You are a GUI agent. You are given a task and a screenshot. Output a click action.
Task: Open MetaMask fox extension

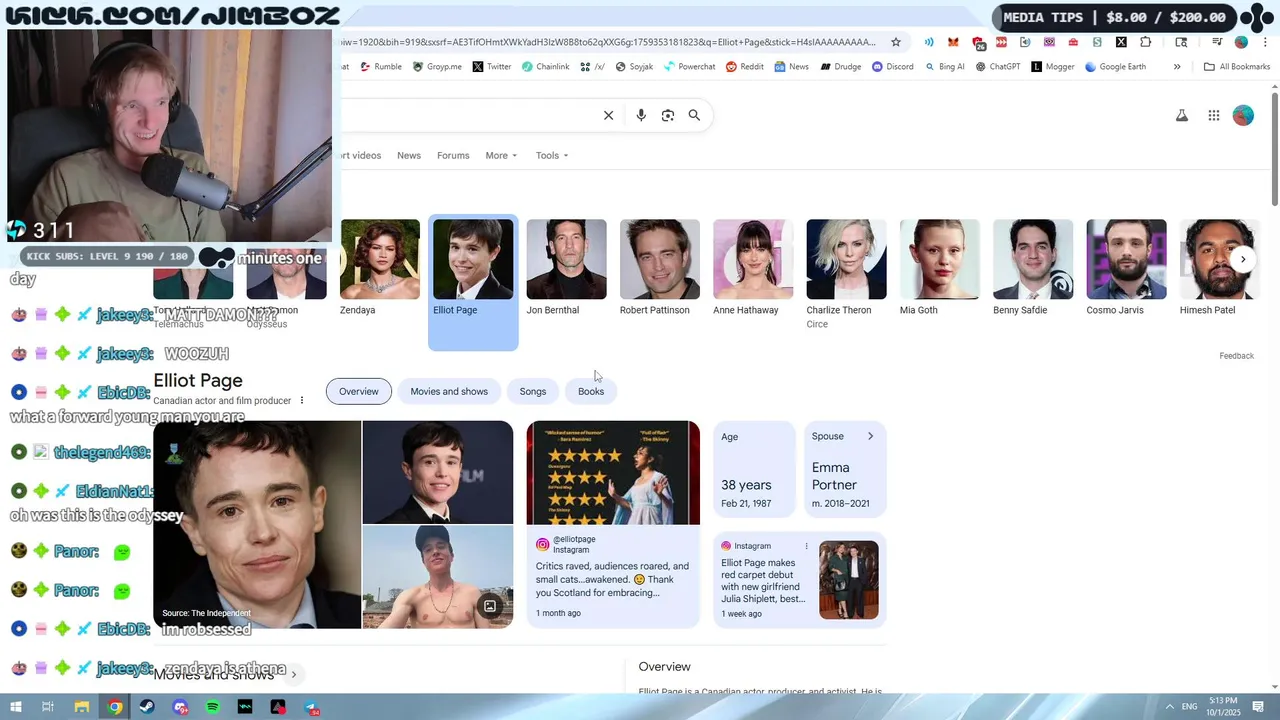(x=953, y=42)
